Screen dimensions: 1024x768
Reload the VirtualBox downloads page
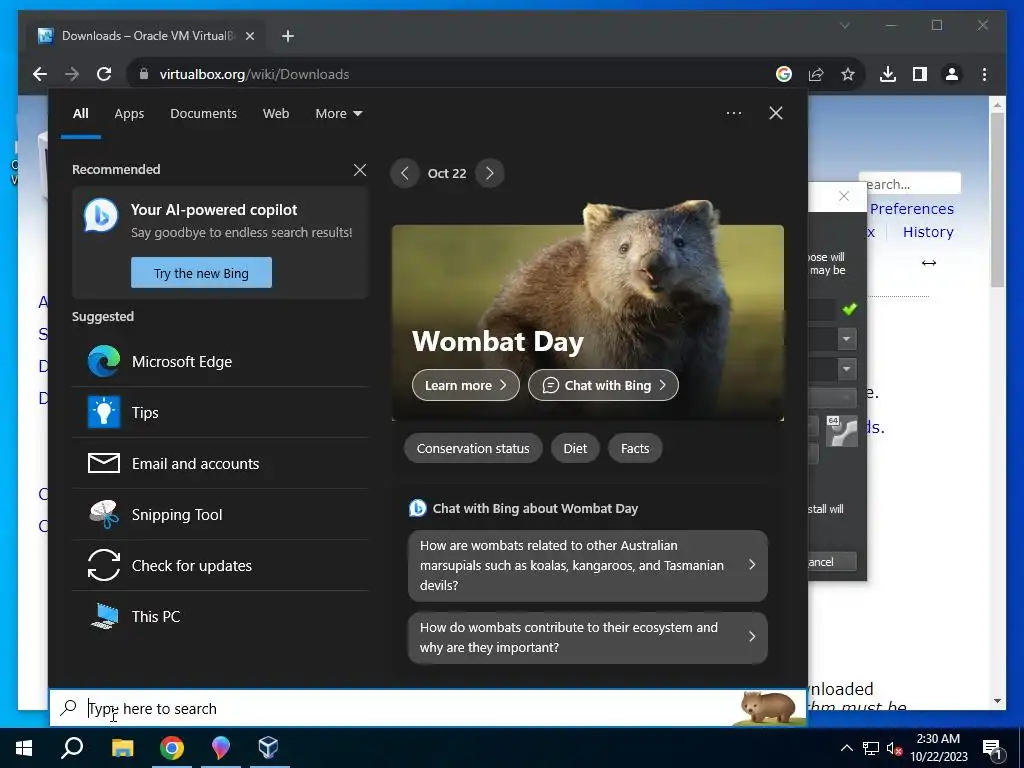tap(104, 74)
